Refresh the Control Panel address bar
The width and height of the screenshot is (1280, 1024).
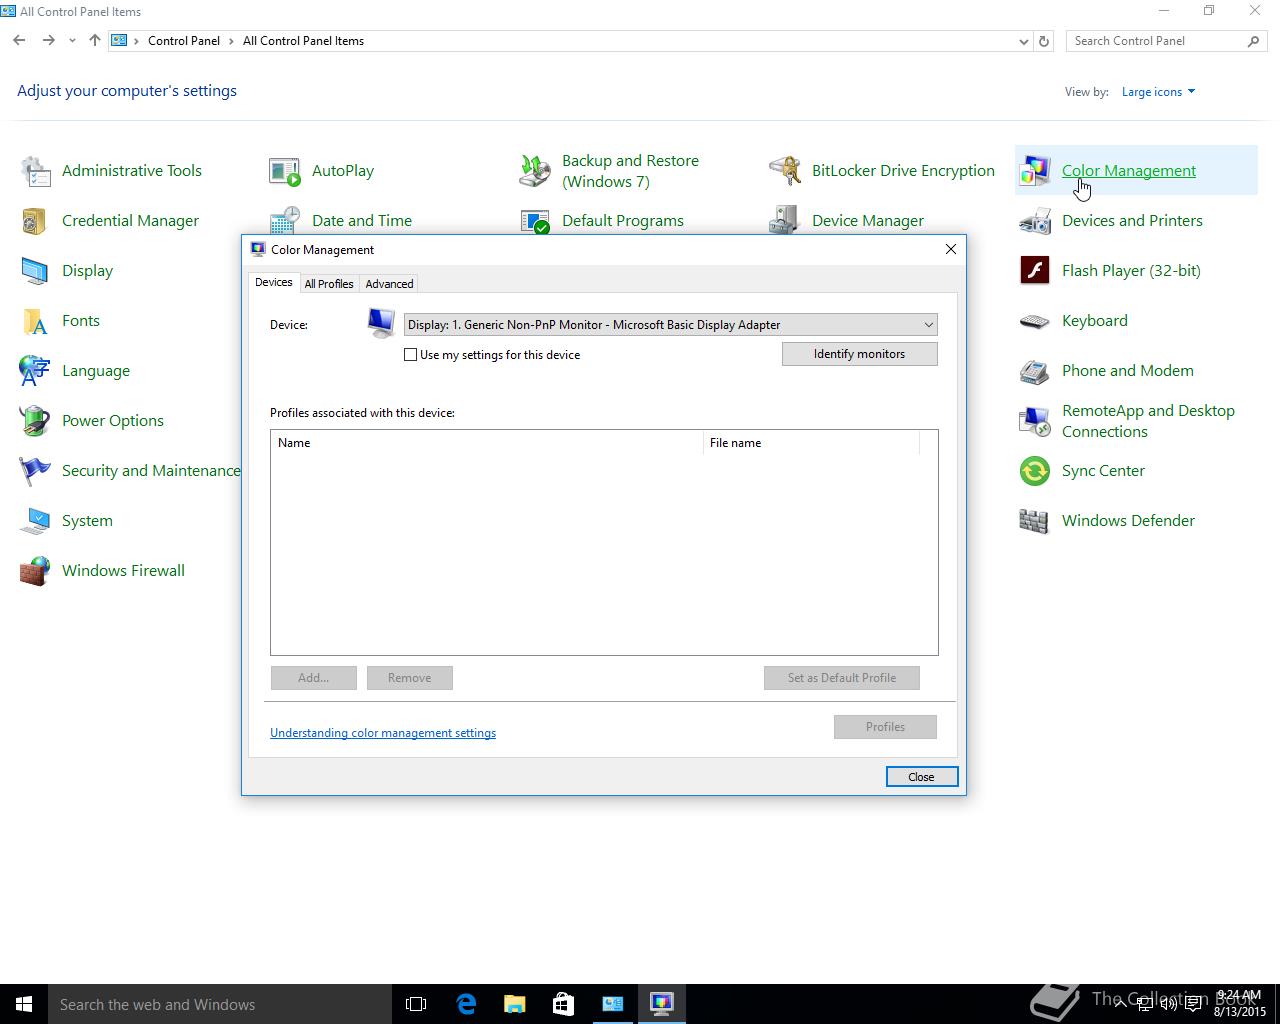[x=1044, y=41]
